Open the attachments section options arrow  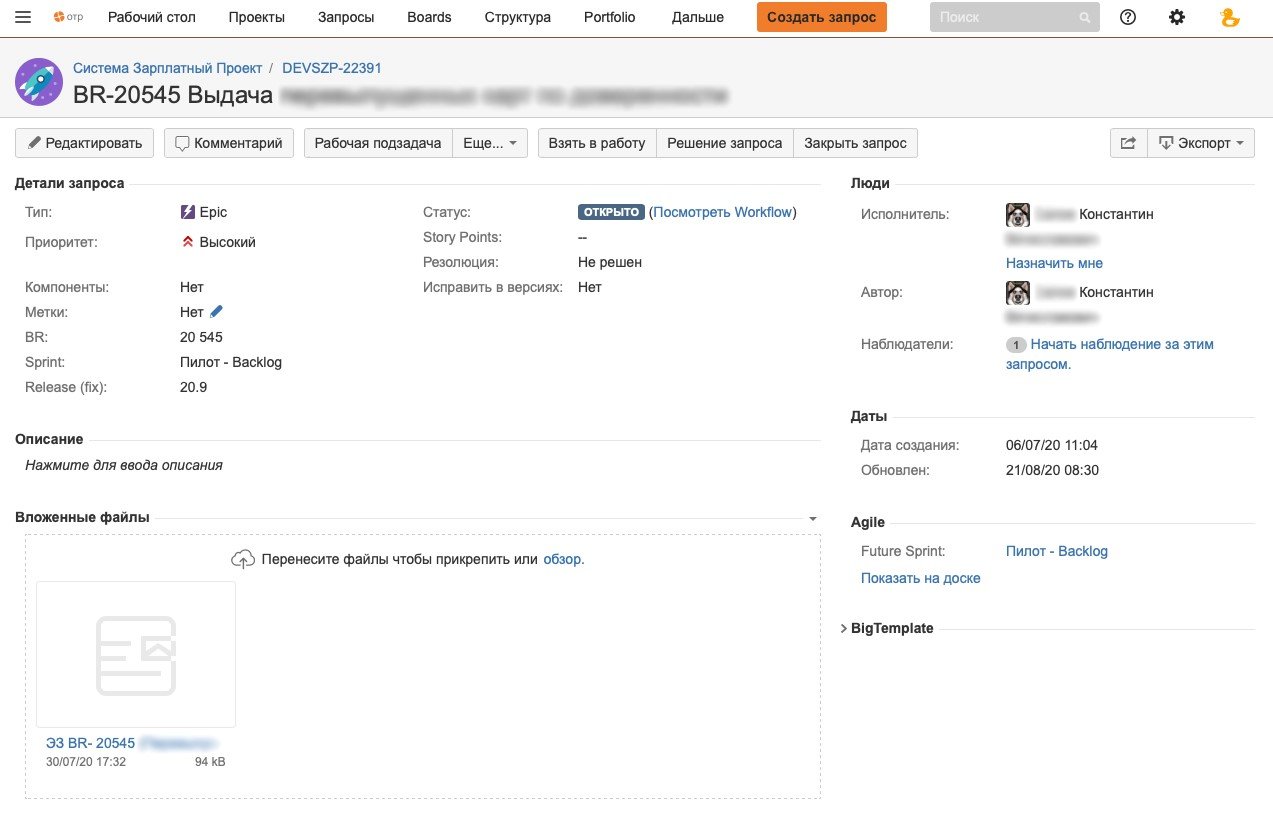pos(813,519)
